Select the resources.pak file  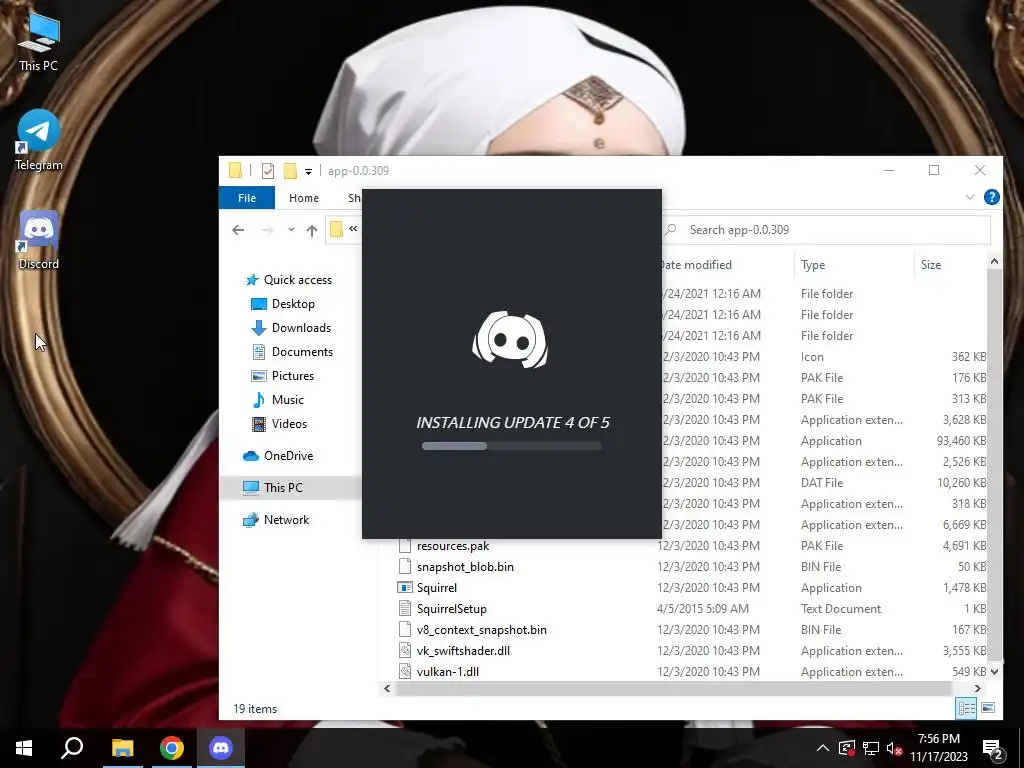(x=453, y=546)
